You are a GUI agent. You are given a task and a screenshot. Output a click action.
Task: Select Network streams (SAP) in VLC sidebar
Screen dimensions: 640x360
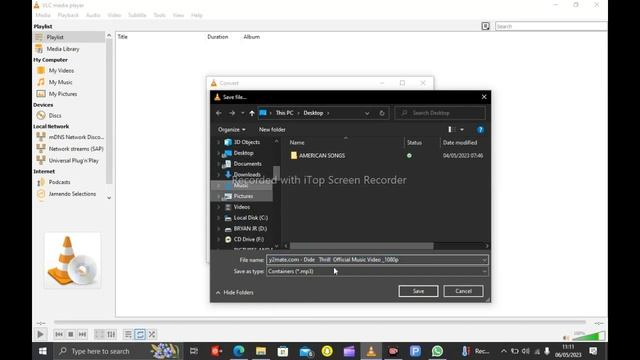[x=76, y=149]
